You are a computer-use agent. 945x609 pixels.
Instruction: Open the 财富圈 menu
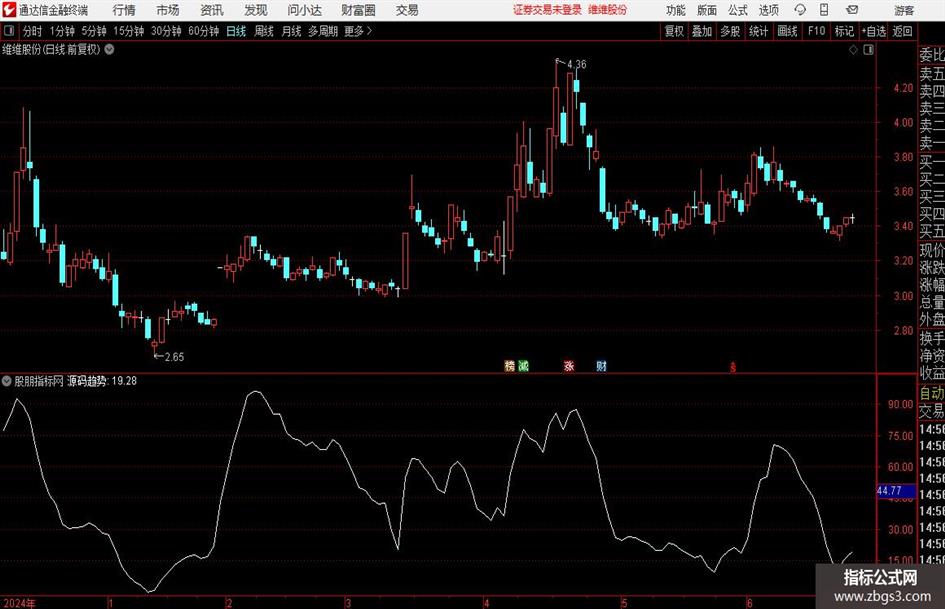(358, 10)
